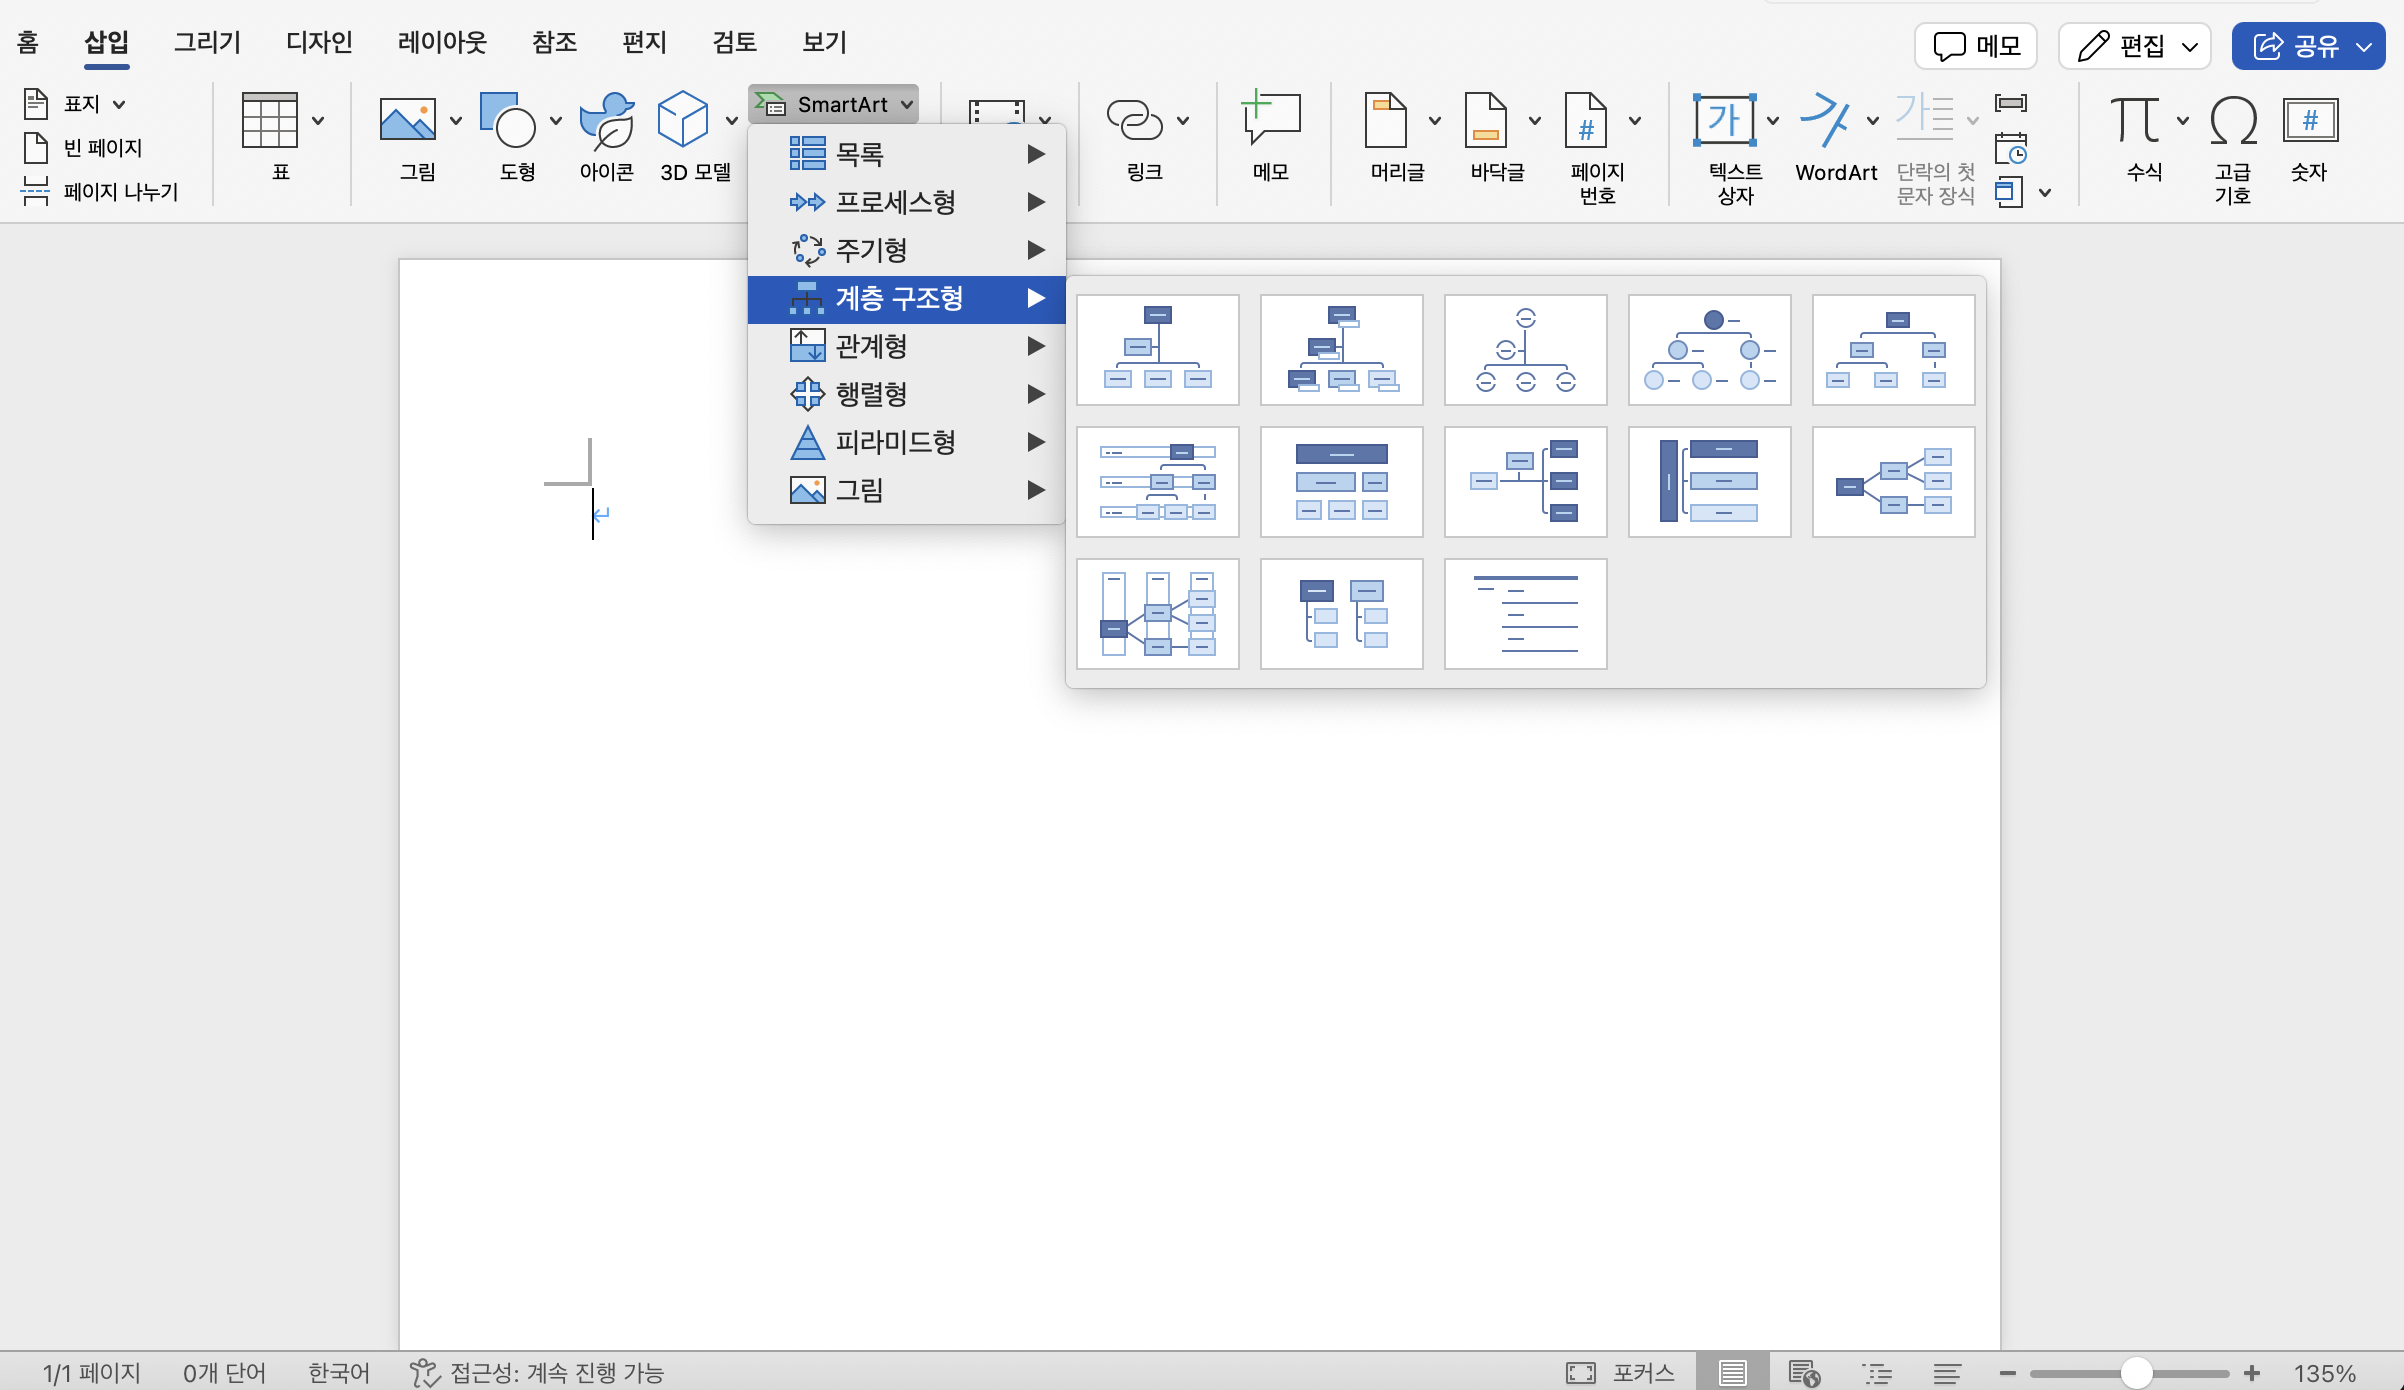2404x1390 pixels.
Task: Click the 그림 (picture) icon
Action: click(x=407, y=121)
